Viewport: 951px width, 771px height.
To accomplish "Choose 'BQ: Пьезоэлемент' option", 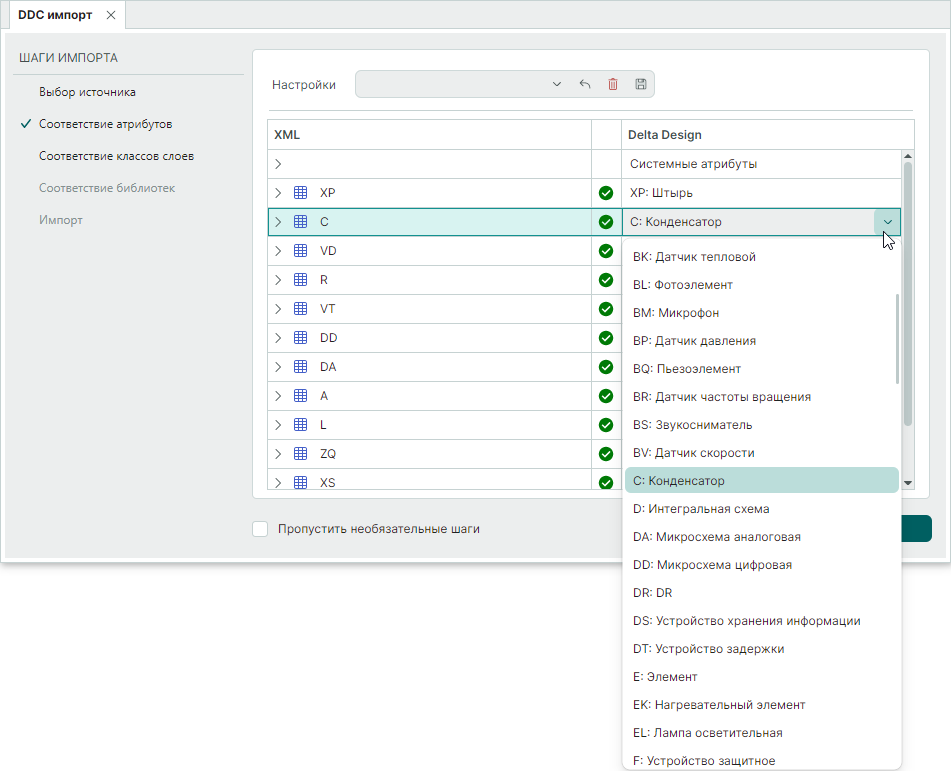I will [x=686, y=369].
